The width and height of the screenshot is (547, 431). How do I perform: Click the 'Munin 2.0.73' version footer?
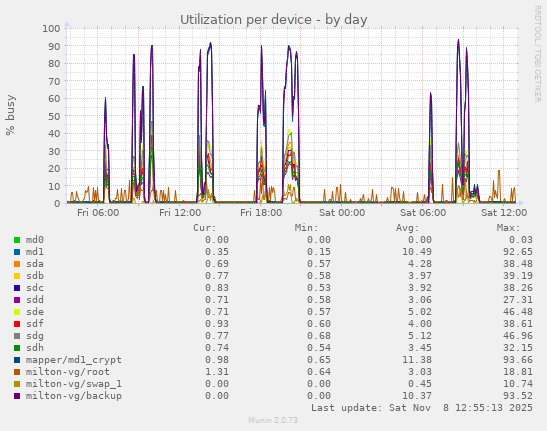tap(273, 420)
